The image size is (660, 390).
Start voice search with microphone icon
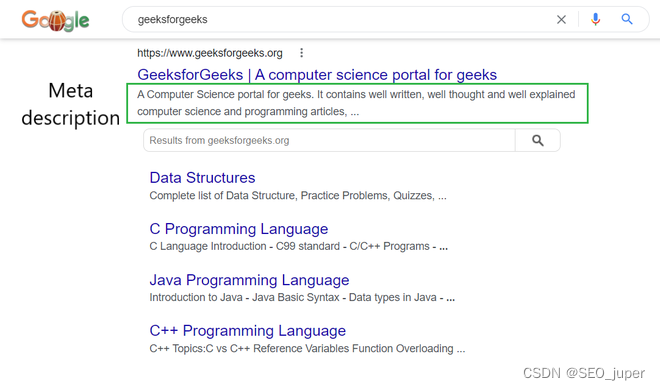595,19
